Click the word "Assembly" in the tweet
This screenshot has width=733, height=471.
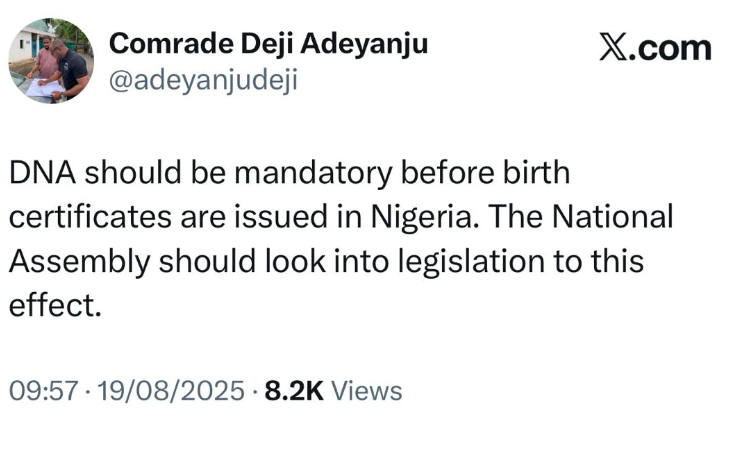coord(80,261)
